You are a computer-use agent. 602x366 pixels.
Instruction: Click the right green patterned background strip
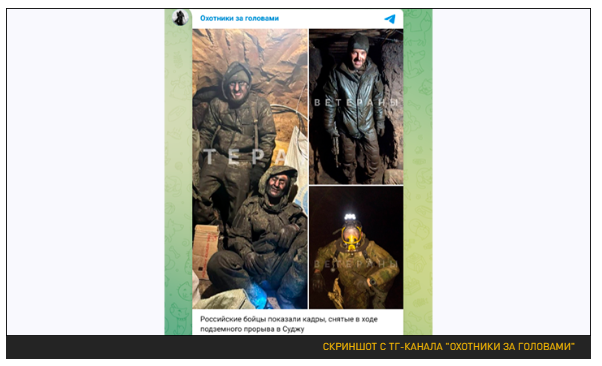point(418,172)
